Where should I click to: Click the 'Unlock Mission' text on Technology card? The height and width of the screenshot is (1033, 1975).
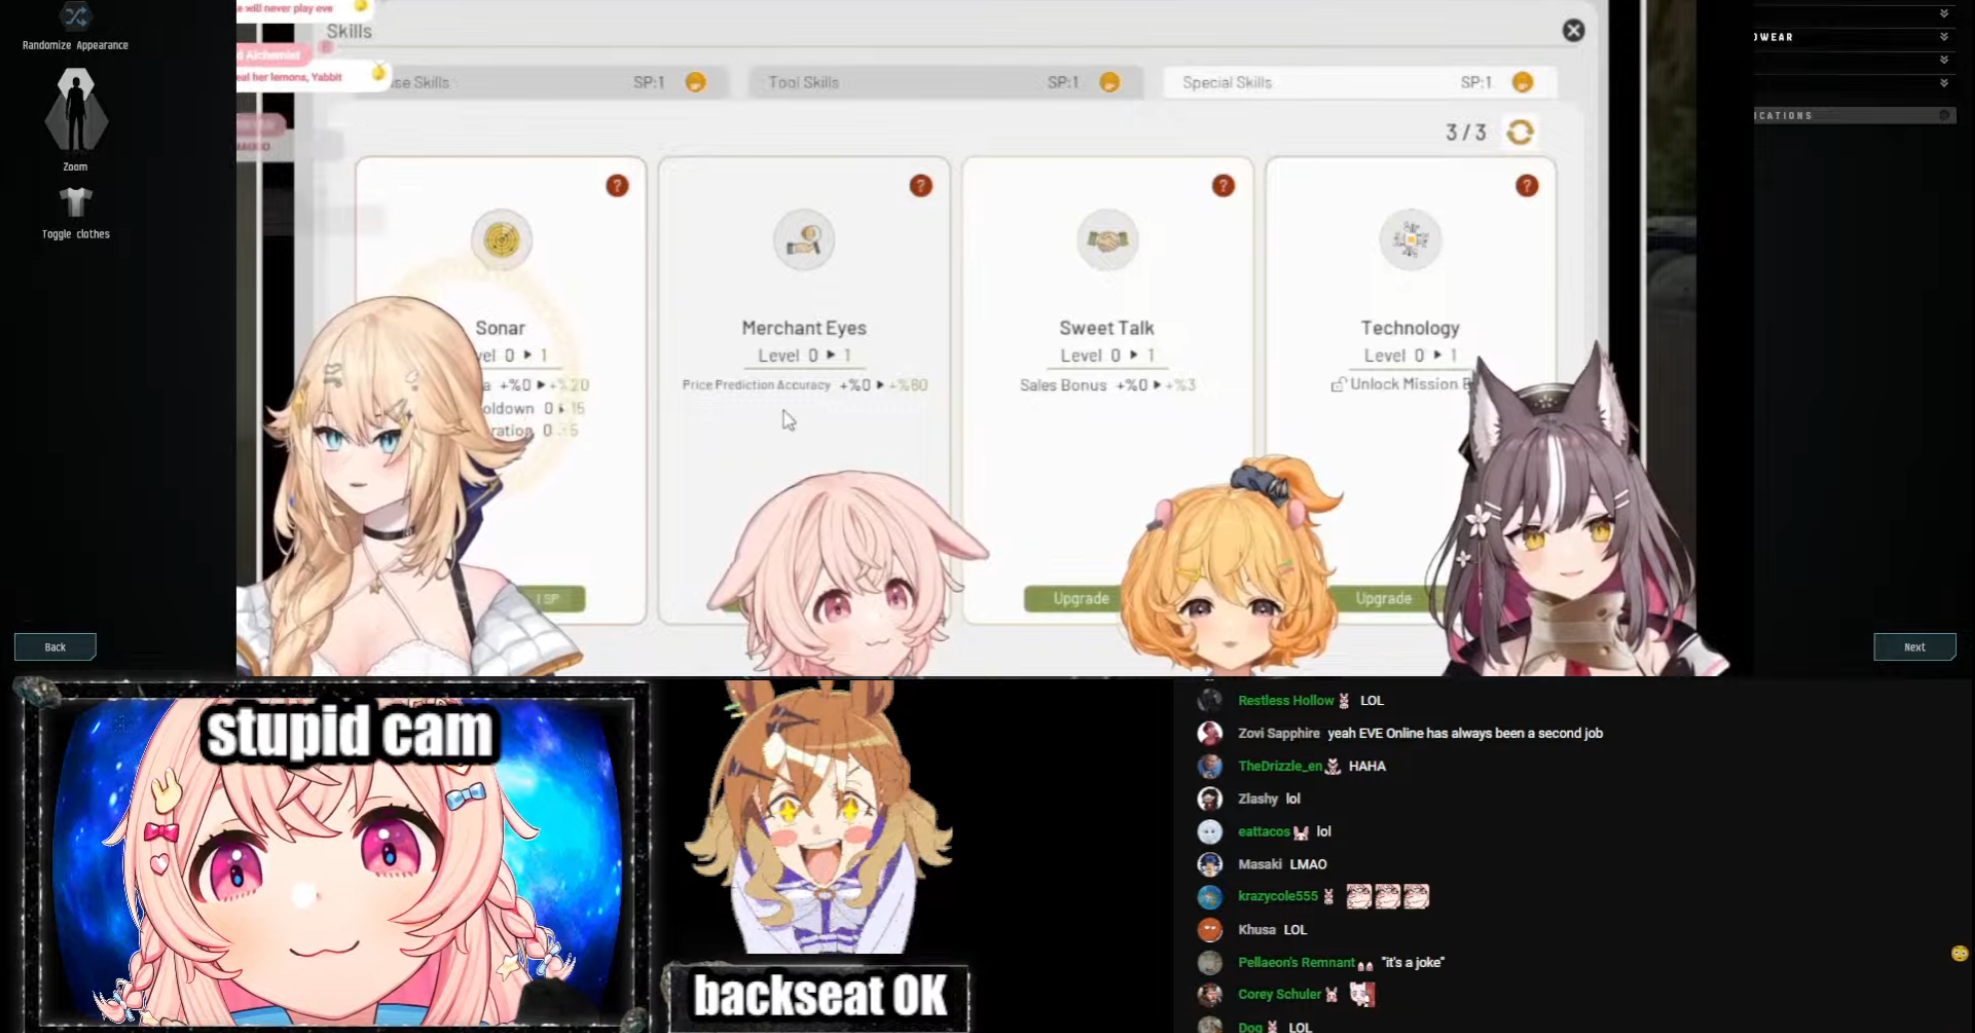coord(1403,384)
